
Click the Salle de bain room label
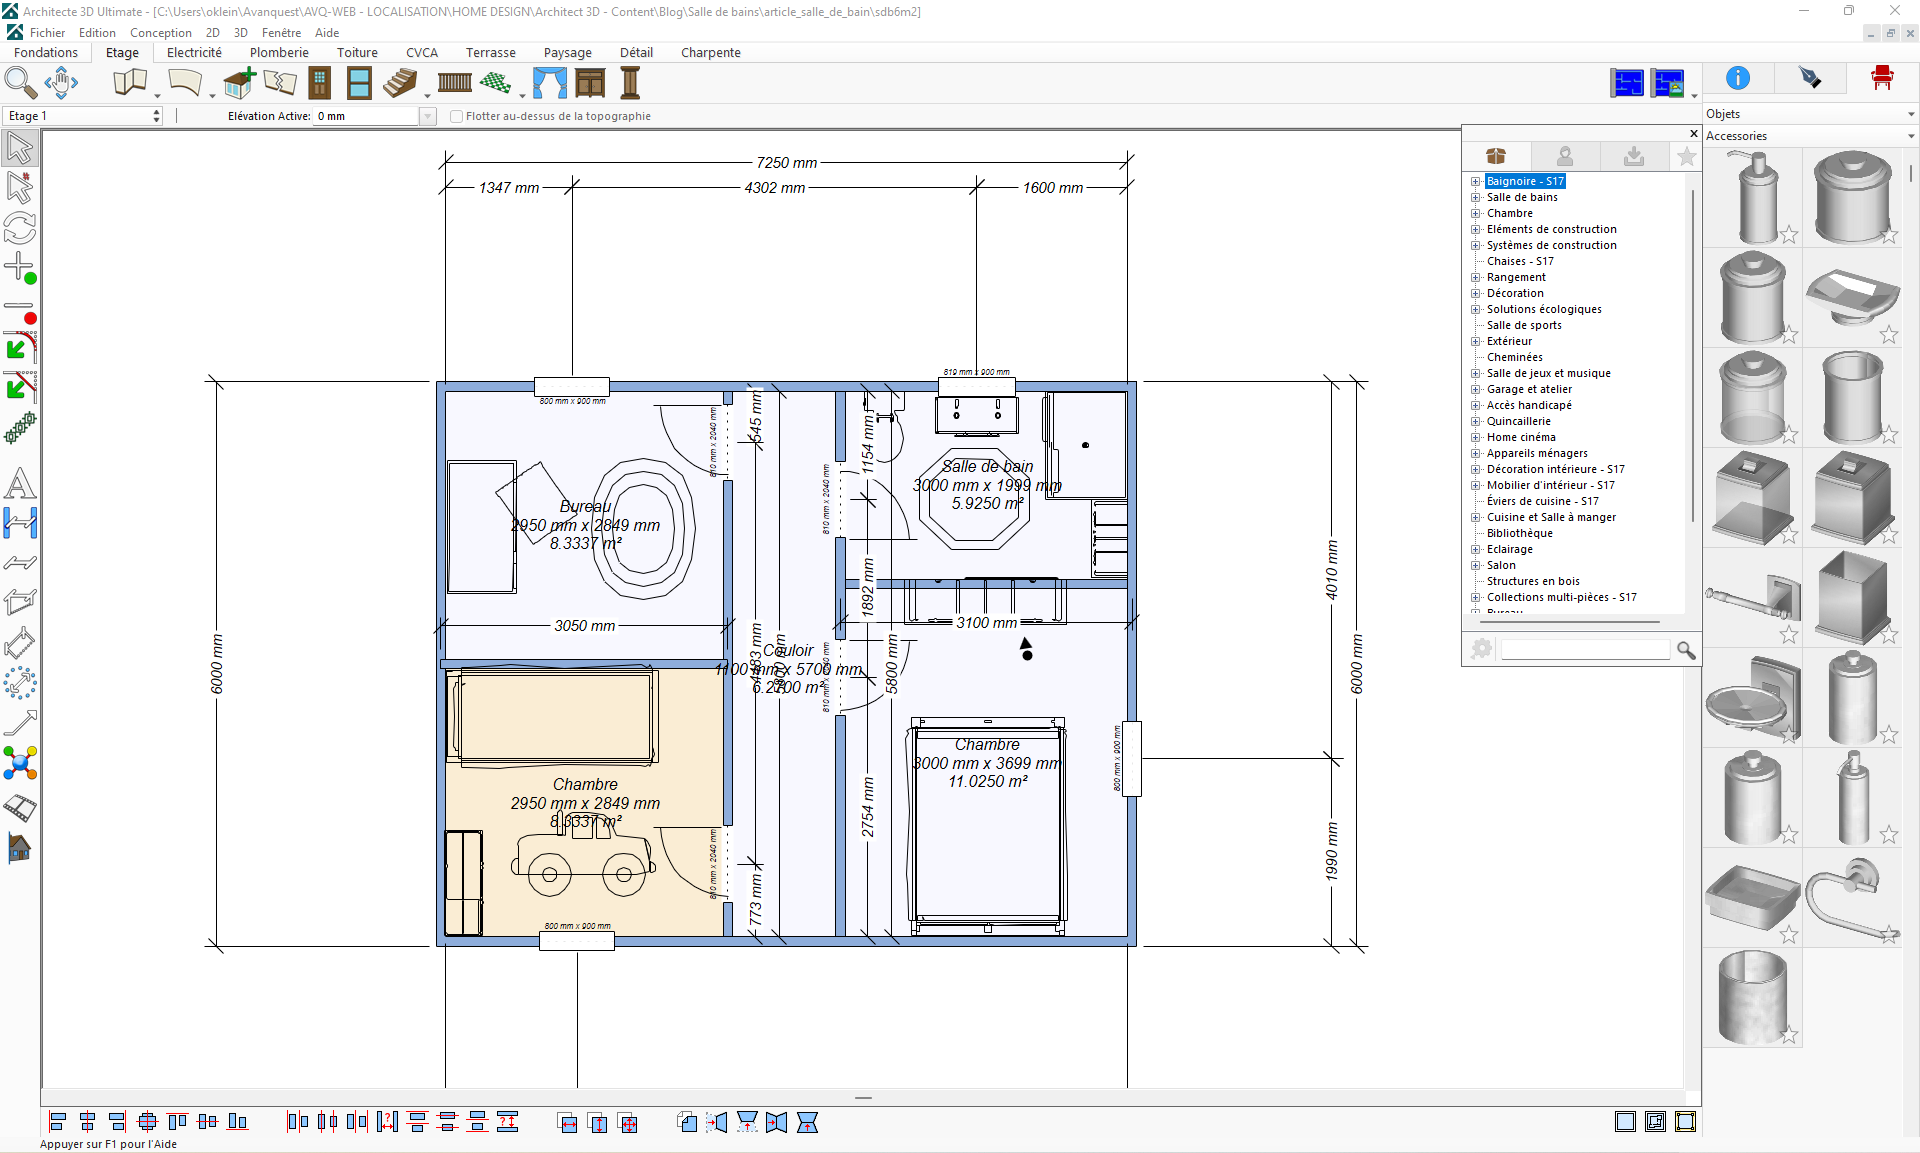tap(987, 466)
